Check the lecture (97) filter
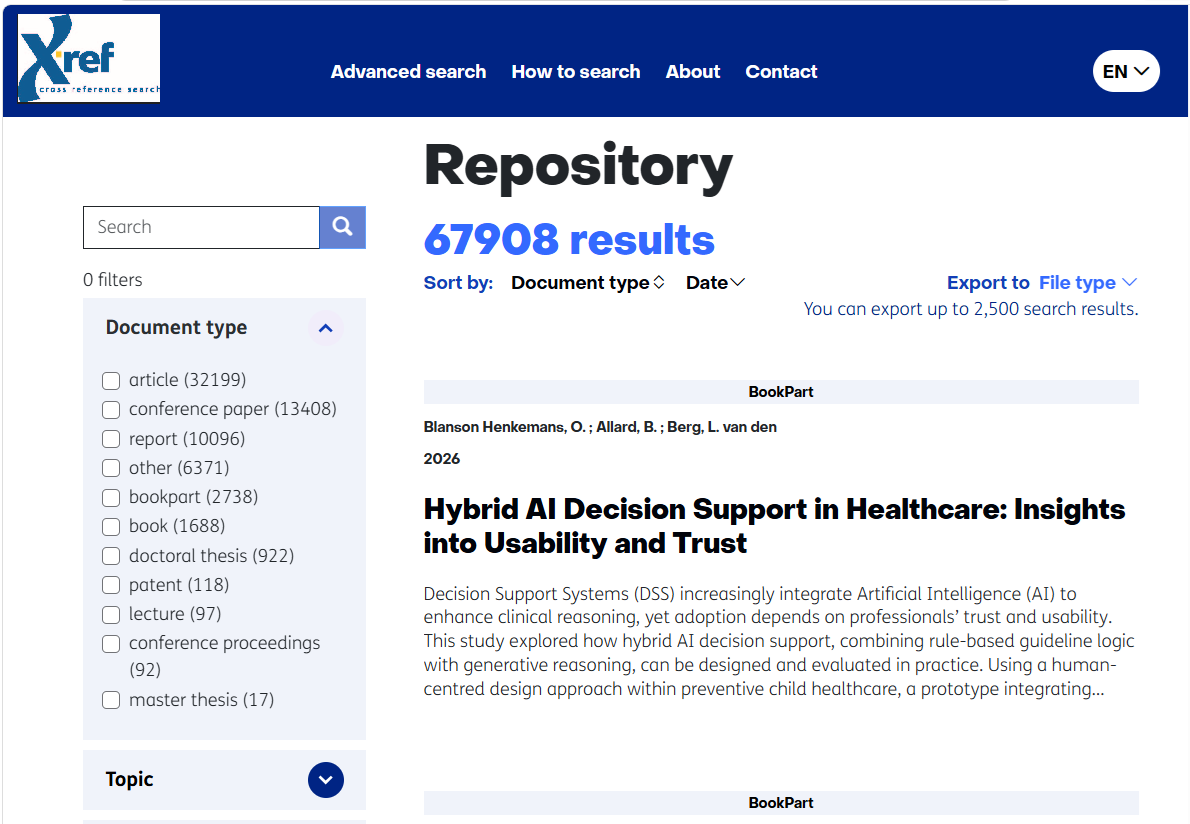 coord(111,615)
